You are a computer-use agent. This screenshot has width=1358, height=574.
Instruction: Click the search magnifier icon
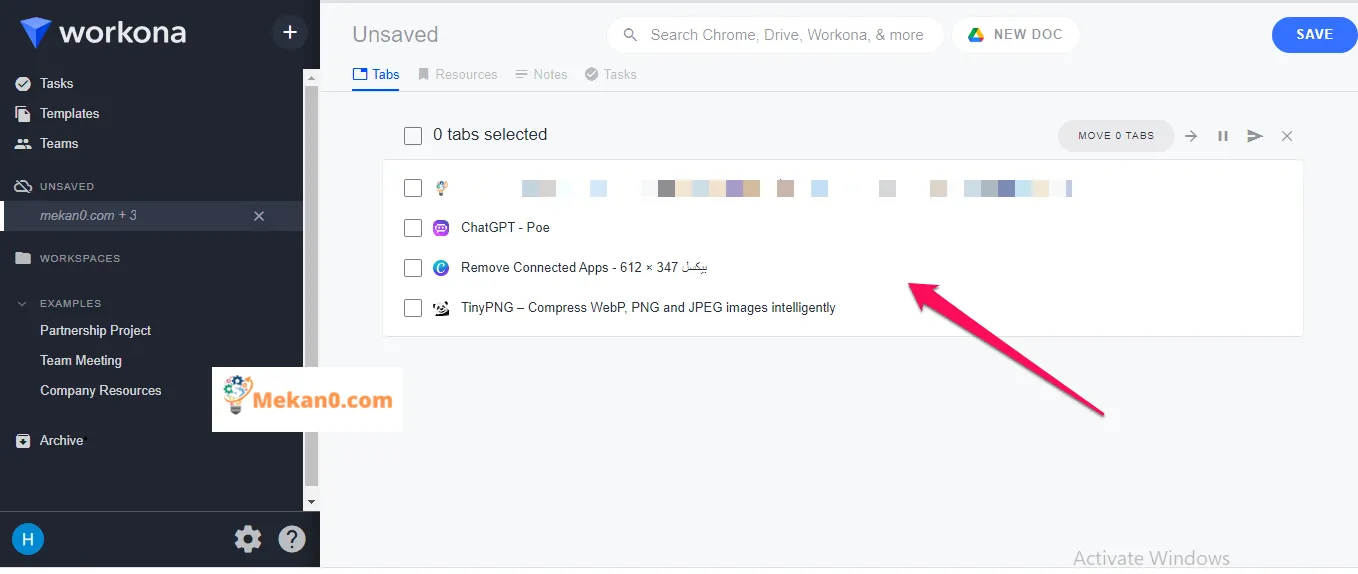coord(630,34)
